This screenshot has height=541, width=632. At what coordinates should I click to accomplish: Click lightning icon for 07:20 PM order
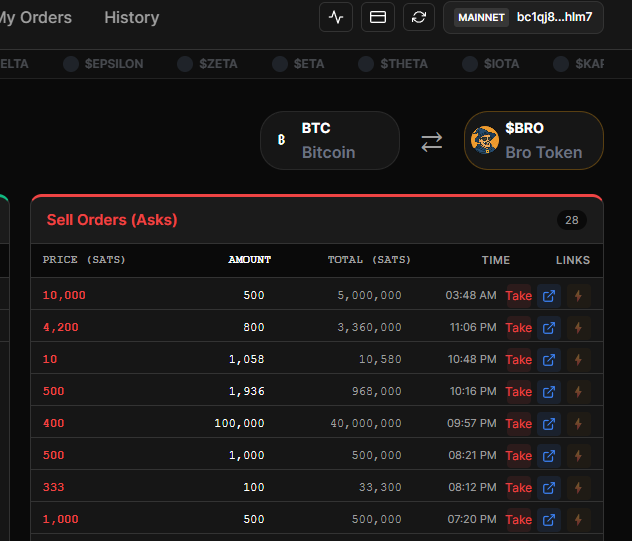coord(578,520)
